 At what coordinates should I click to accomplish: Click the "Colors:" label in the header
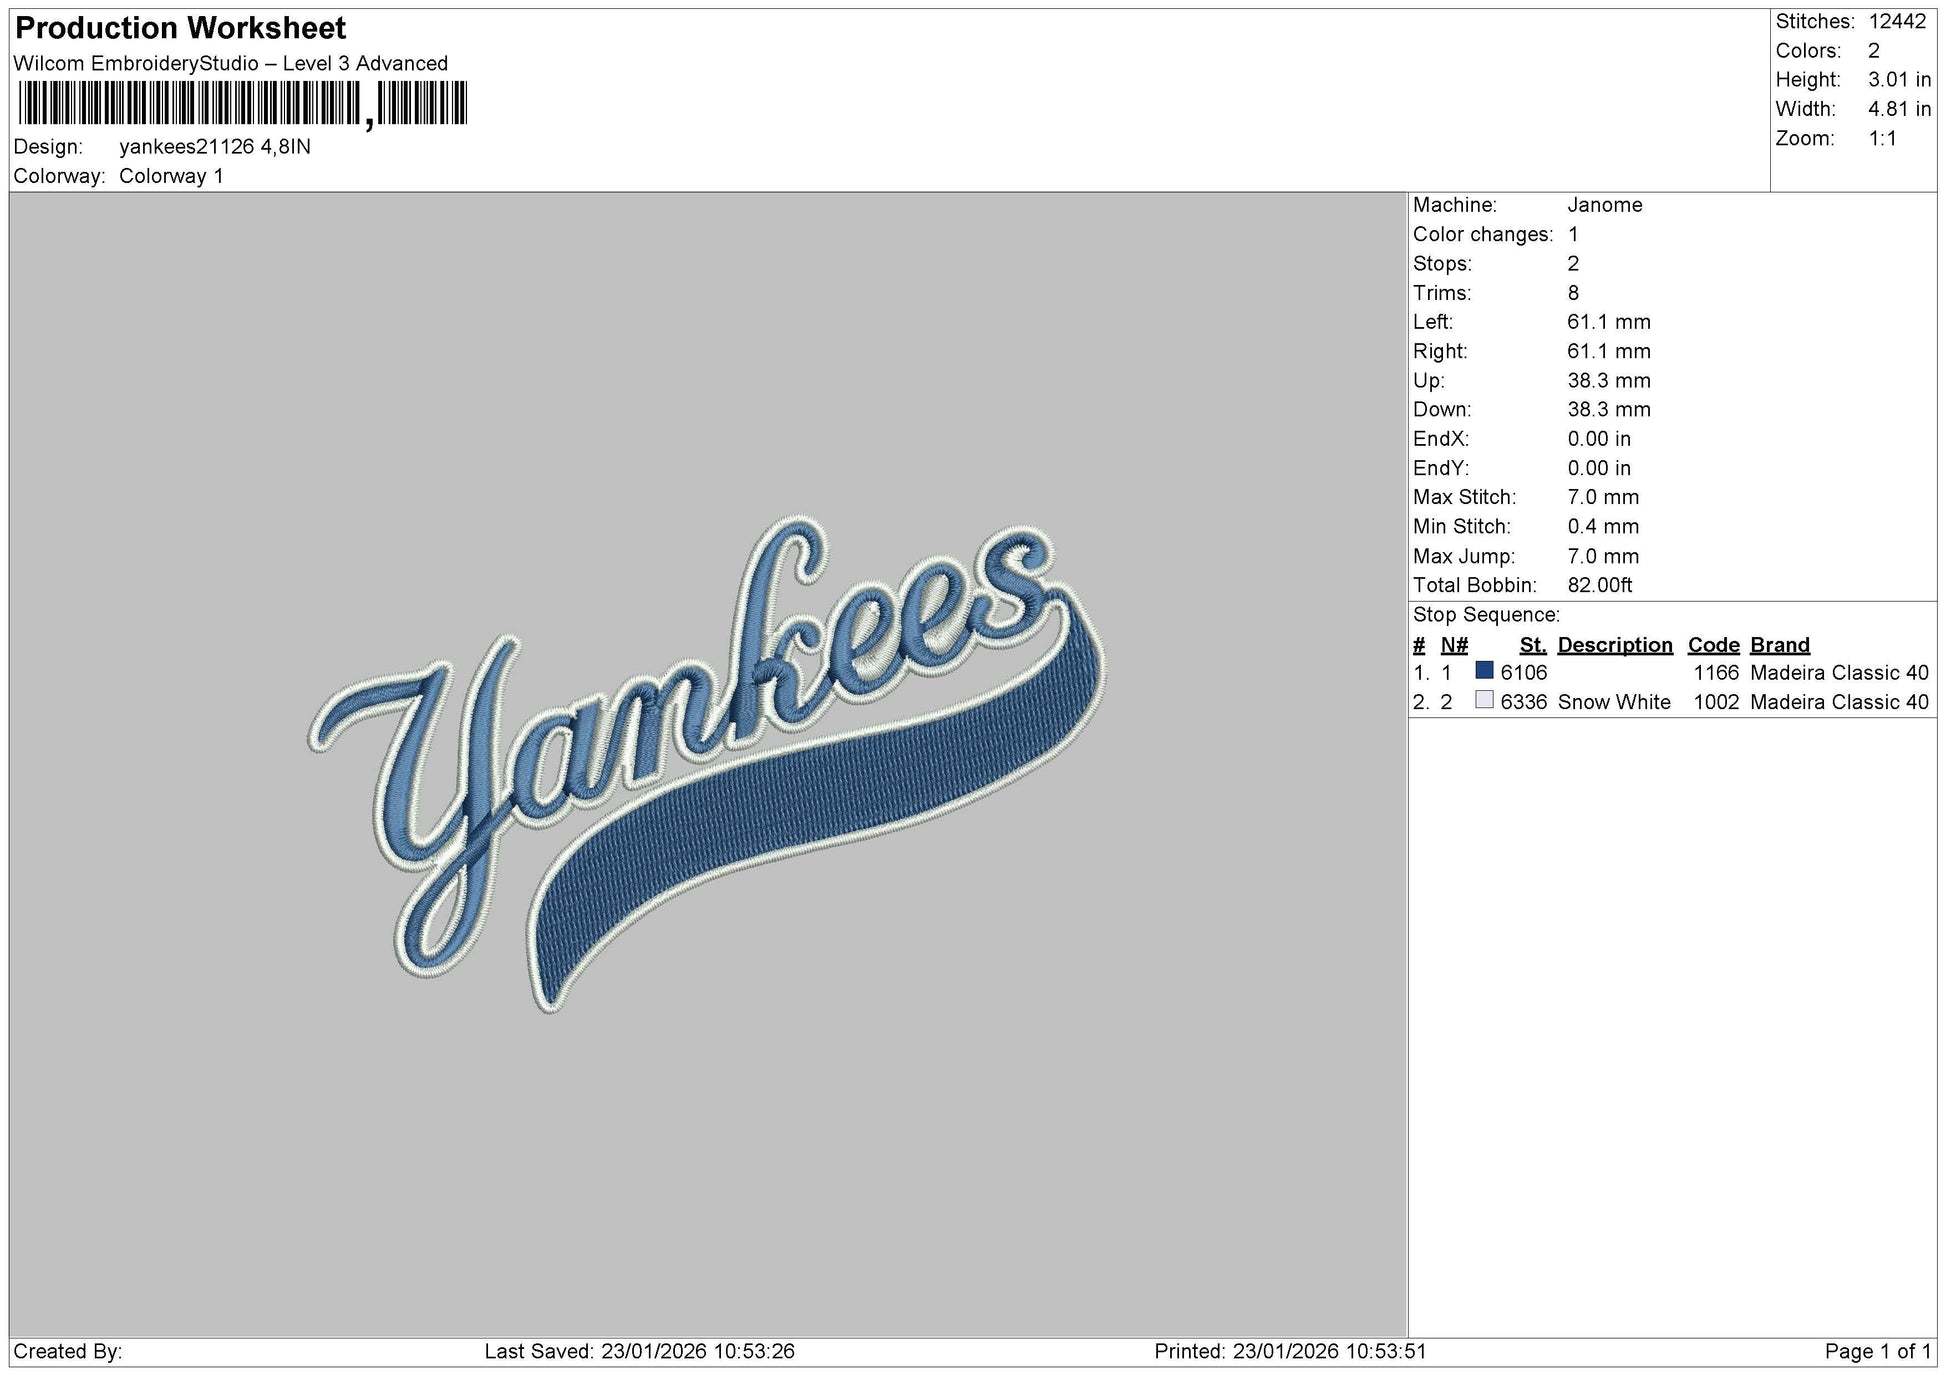point(1808,51)
